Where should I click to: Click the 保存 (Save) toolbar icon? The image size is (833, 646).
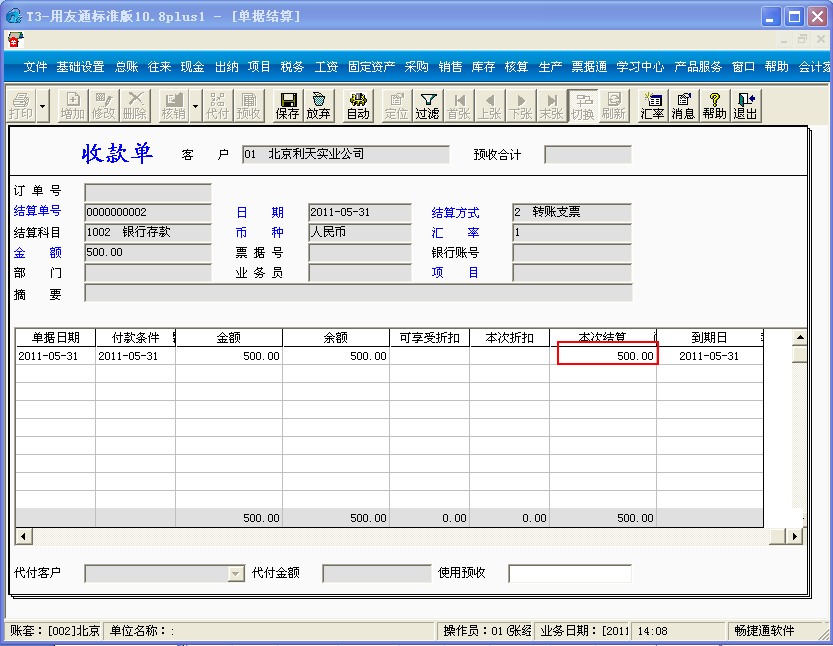(x=287, y=106)
